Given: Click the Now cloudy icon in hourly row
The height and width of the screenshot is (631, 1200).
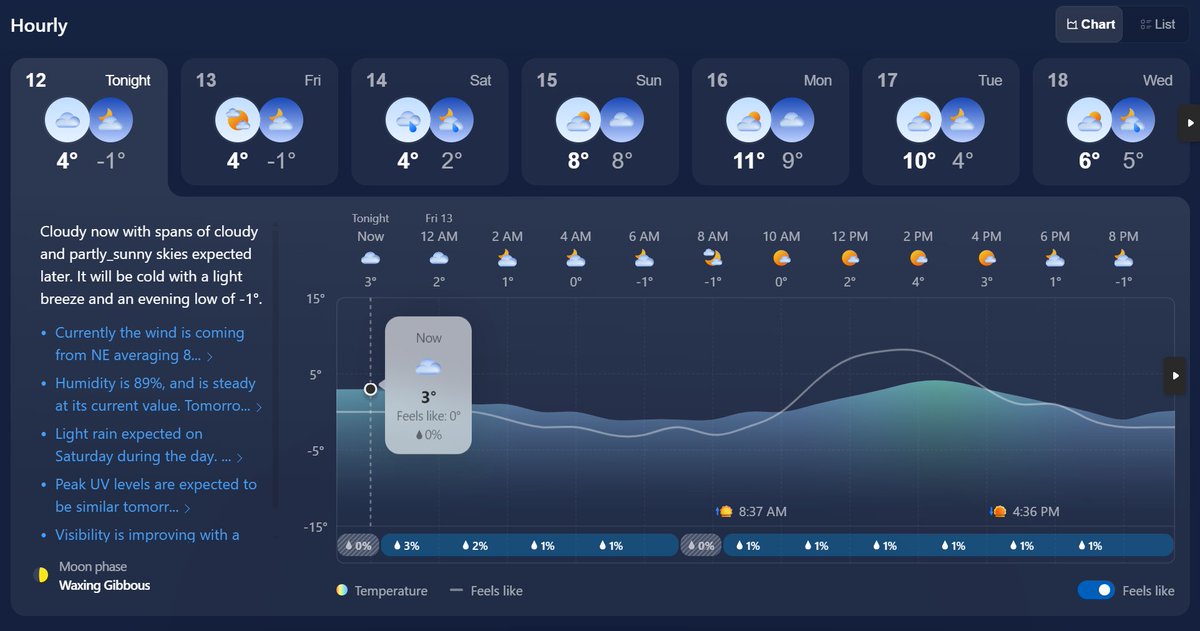Looking at the screenshot, I should tap(370, 258).
